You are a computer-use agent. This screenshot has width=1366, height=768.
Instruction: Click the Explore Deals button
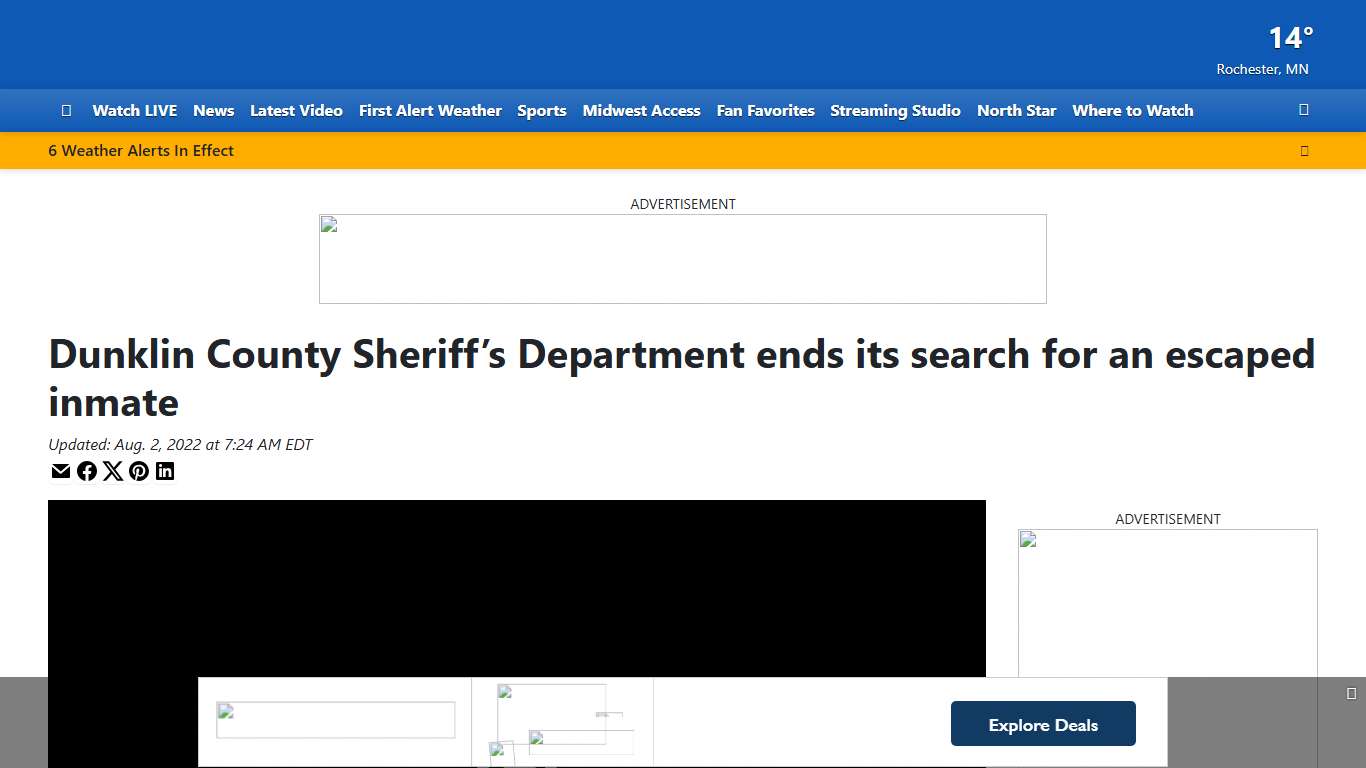pos(1043,723)
